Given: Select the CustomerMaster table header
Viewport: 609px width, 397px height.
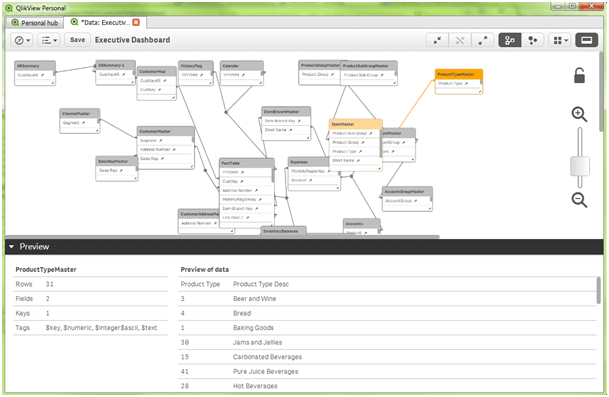Looking at the screenshot, I should pyautogui.click(x=165, y=131).
